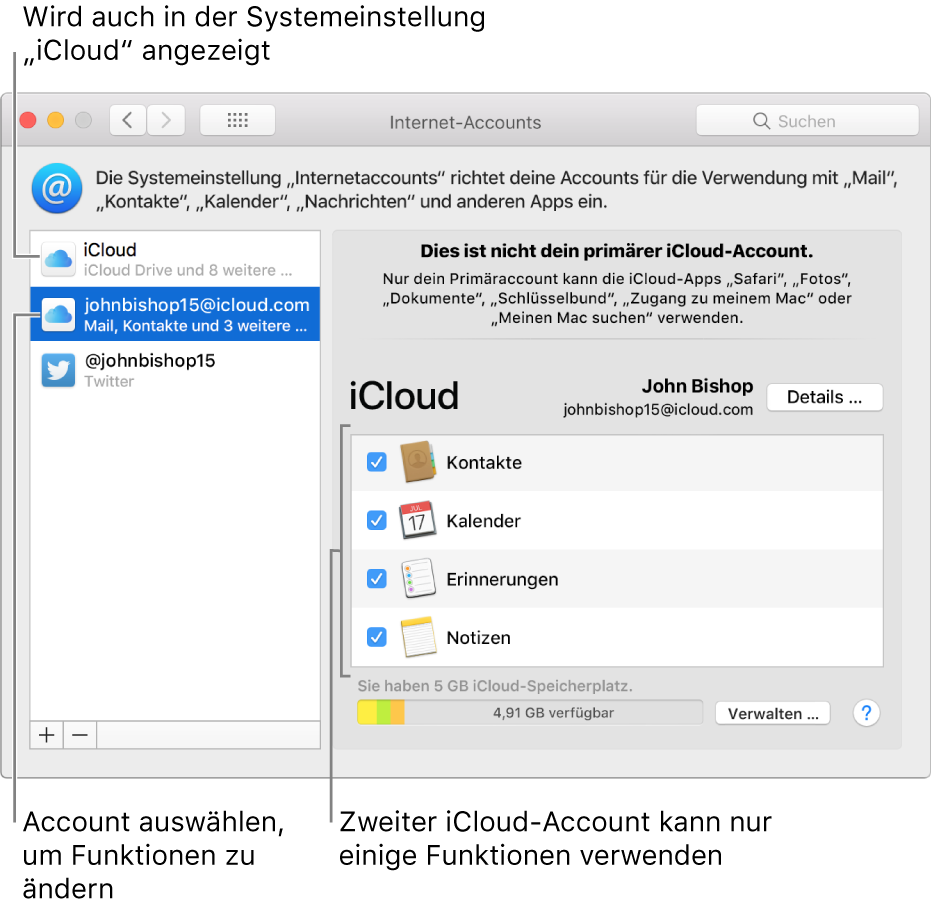Click the Kontakte label

click(484, 462)
